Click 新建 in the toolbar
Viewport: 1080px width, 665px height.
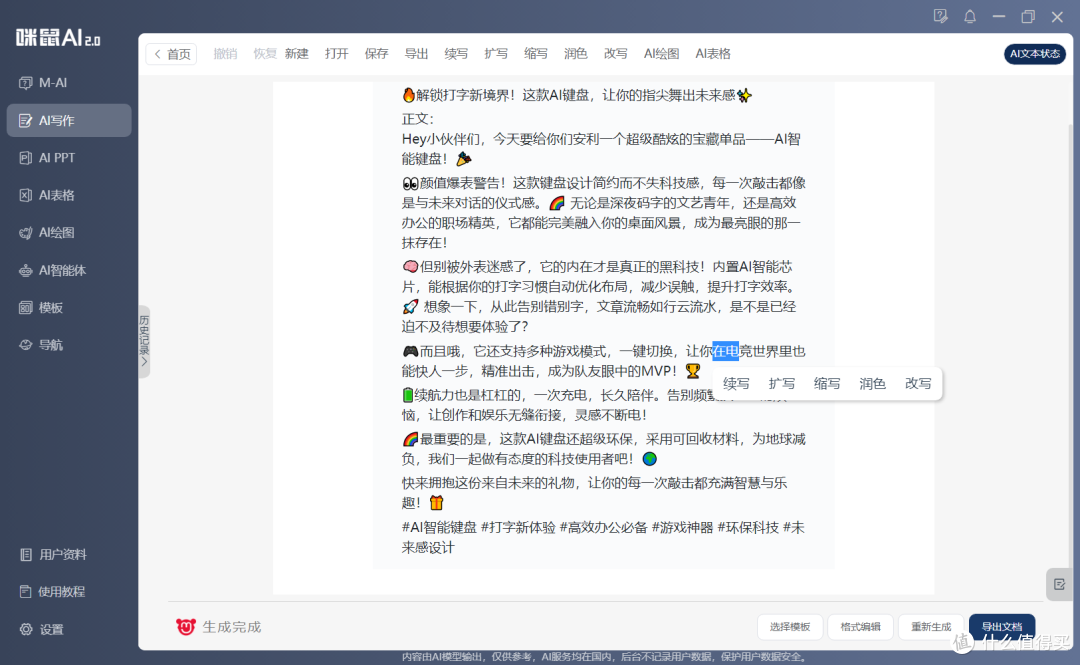(x=297, y=54)
